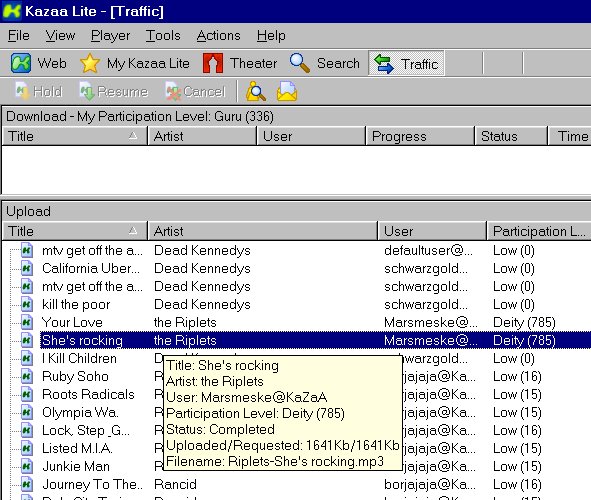Click file icon next to I Kill Children
The height and width of the screenshot is (500, 591).
pyautogui.click(x=26, y=358)
